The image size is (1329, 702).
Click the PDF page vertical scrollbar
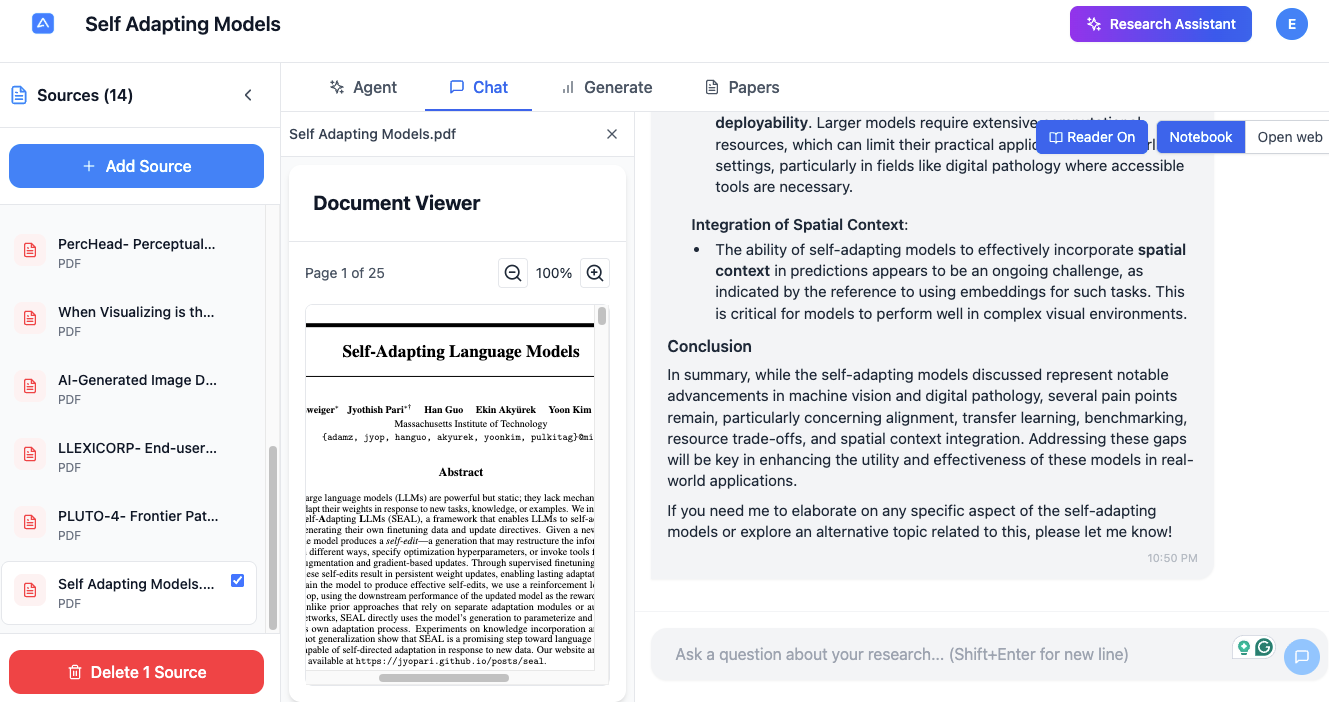pyautogui.click(x=602, y=316)
